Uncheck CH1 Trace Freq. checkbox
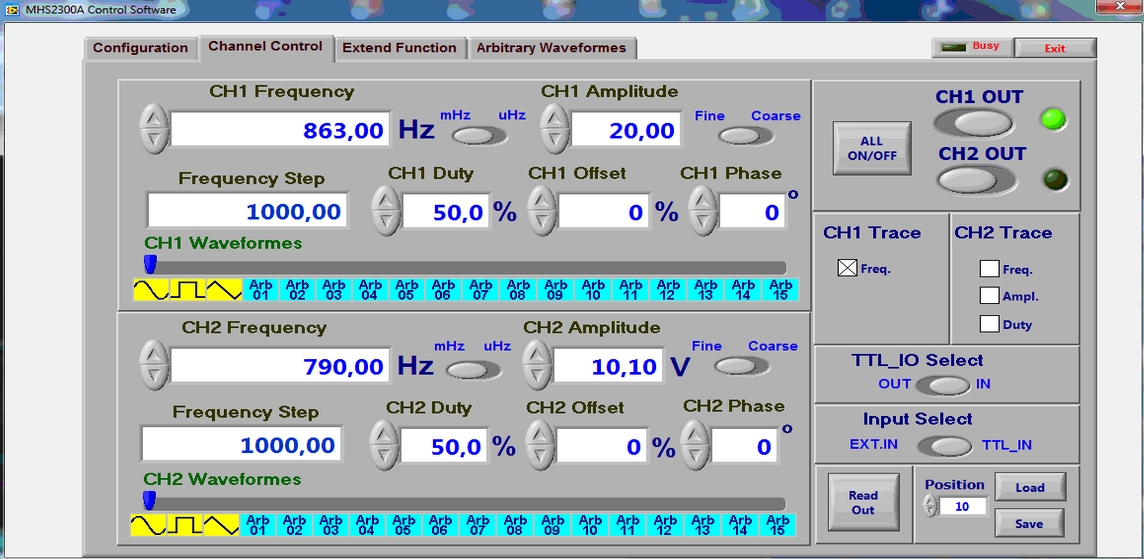Image resolution: width=1144 pixels, height=559 pixels. tap(846, 269)
